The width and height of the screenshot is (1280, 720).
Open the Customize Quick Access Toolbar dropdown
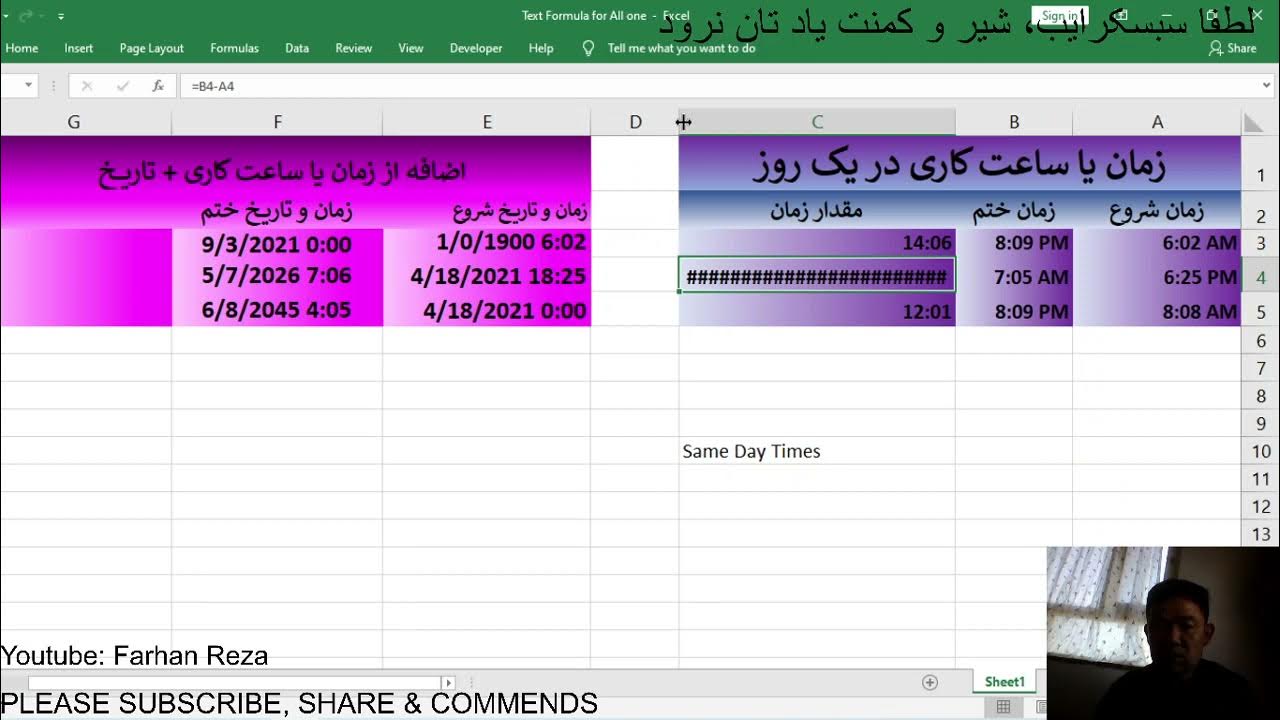coord(61,16)
